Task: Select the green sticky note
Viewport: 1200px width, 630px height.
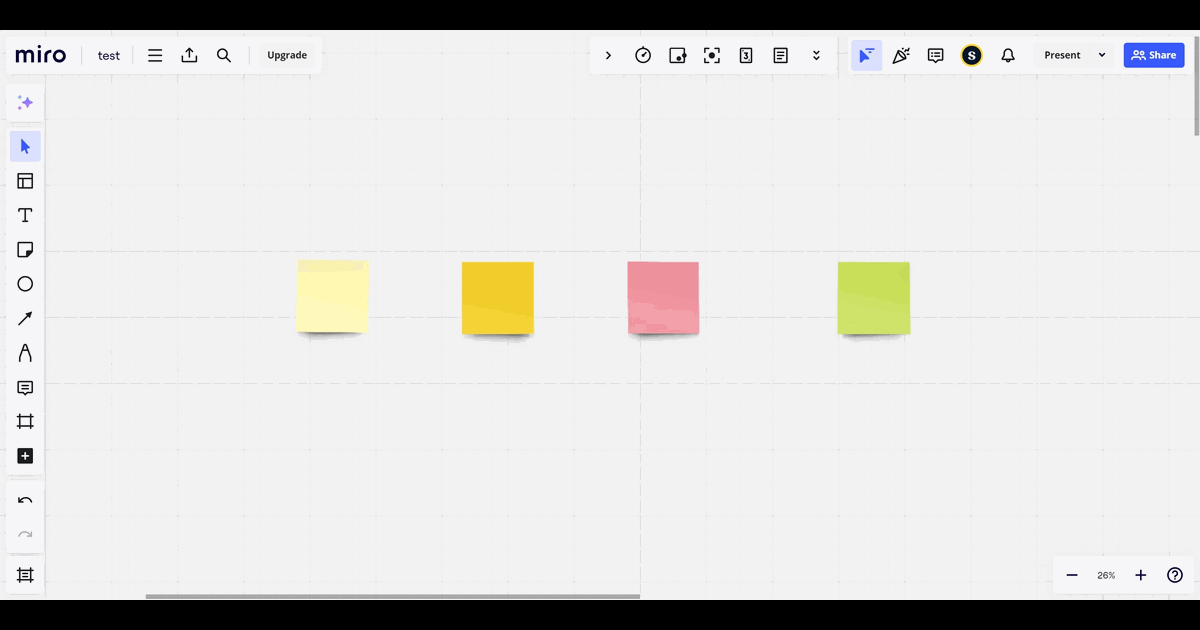Action: pos(874,298)
